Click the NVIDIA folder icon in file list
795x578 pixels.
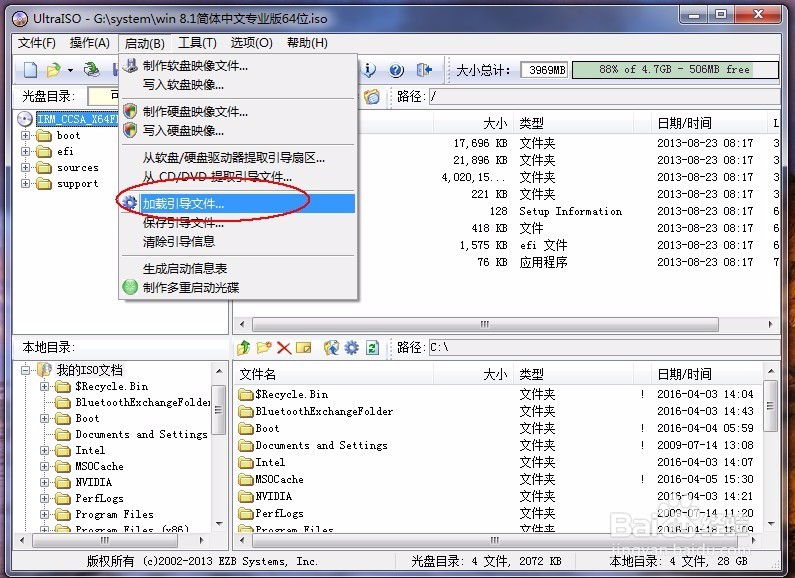tap(246, 496)
